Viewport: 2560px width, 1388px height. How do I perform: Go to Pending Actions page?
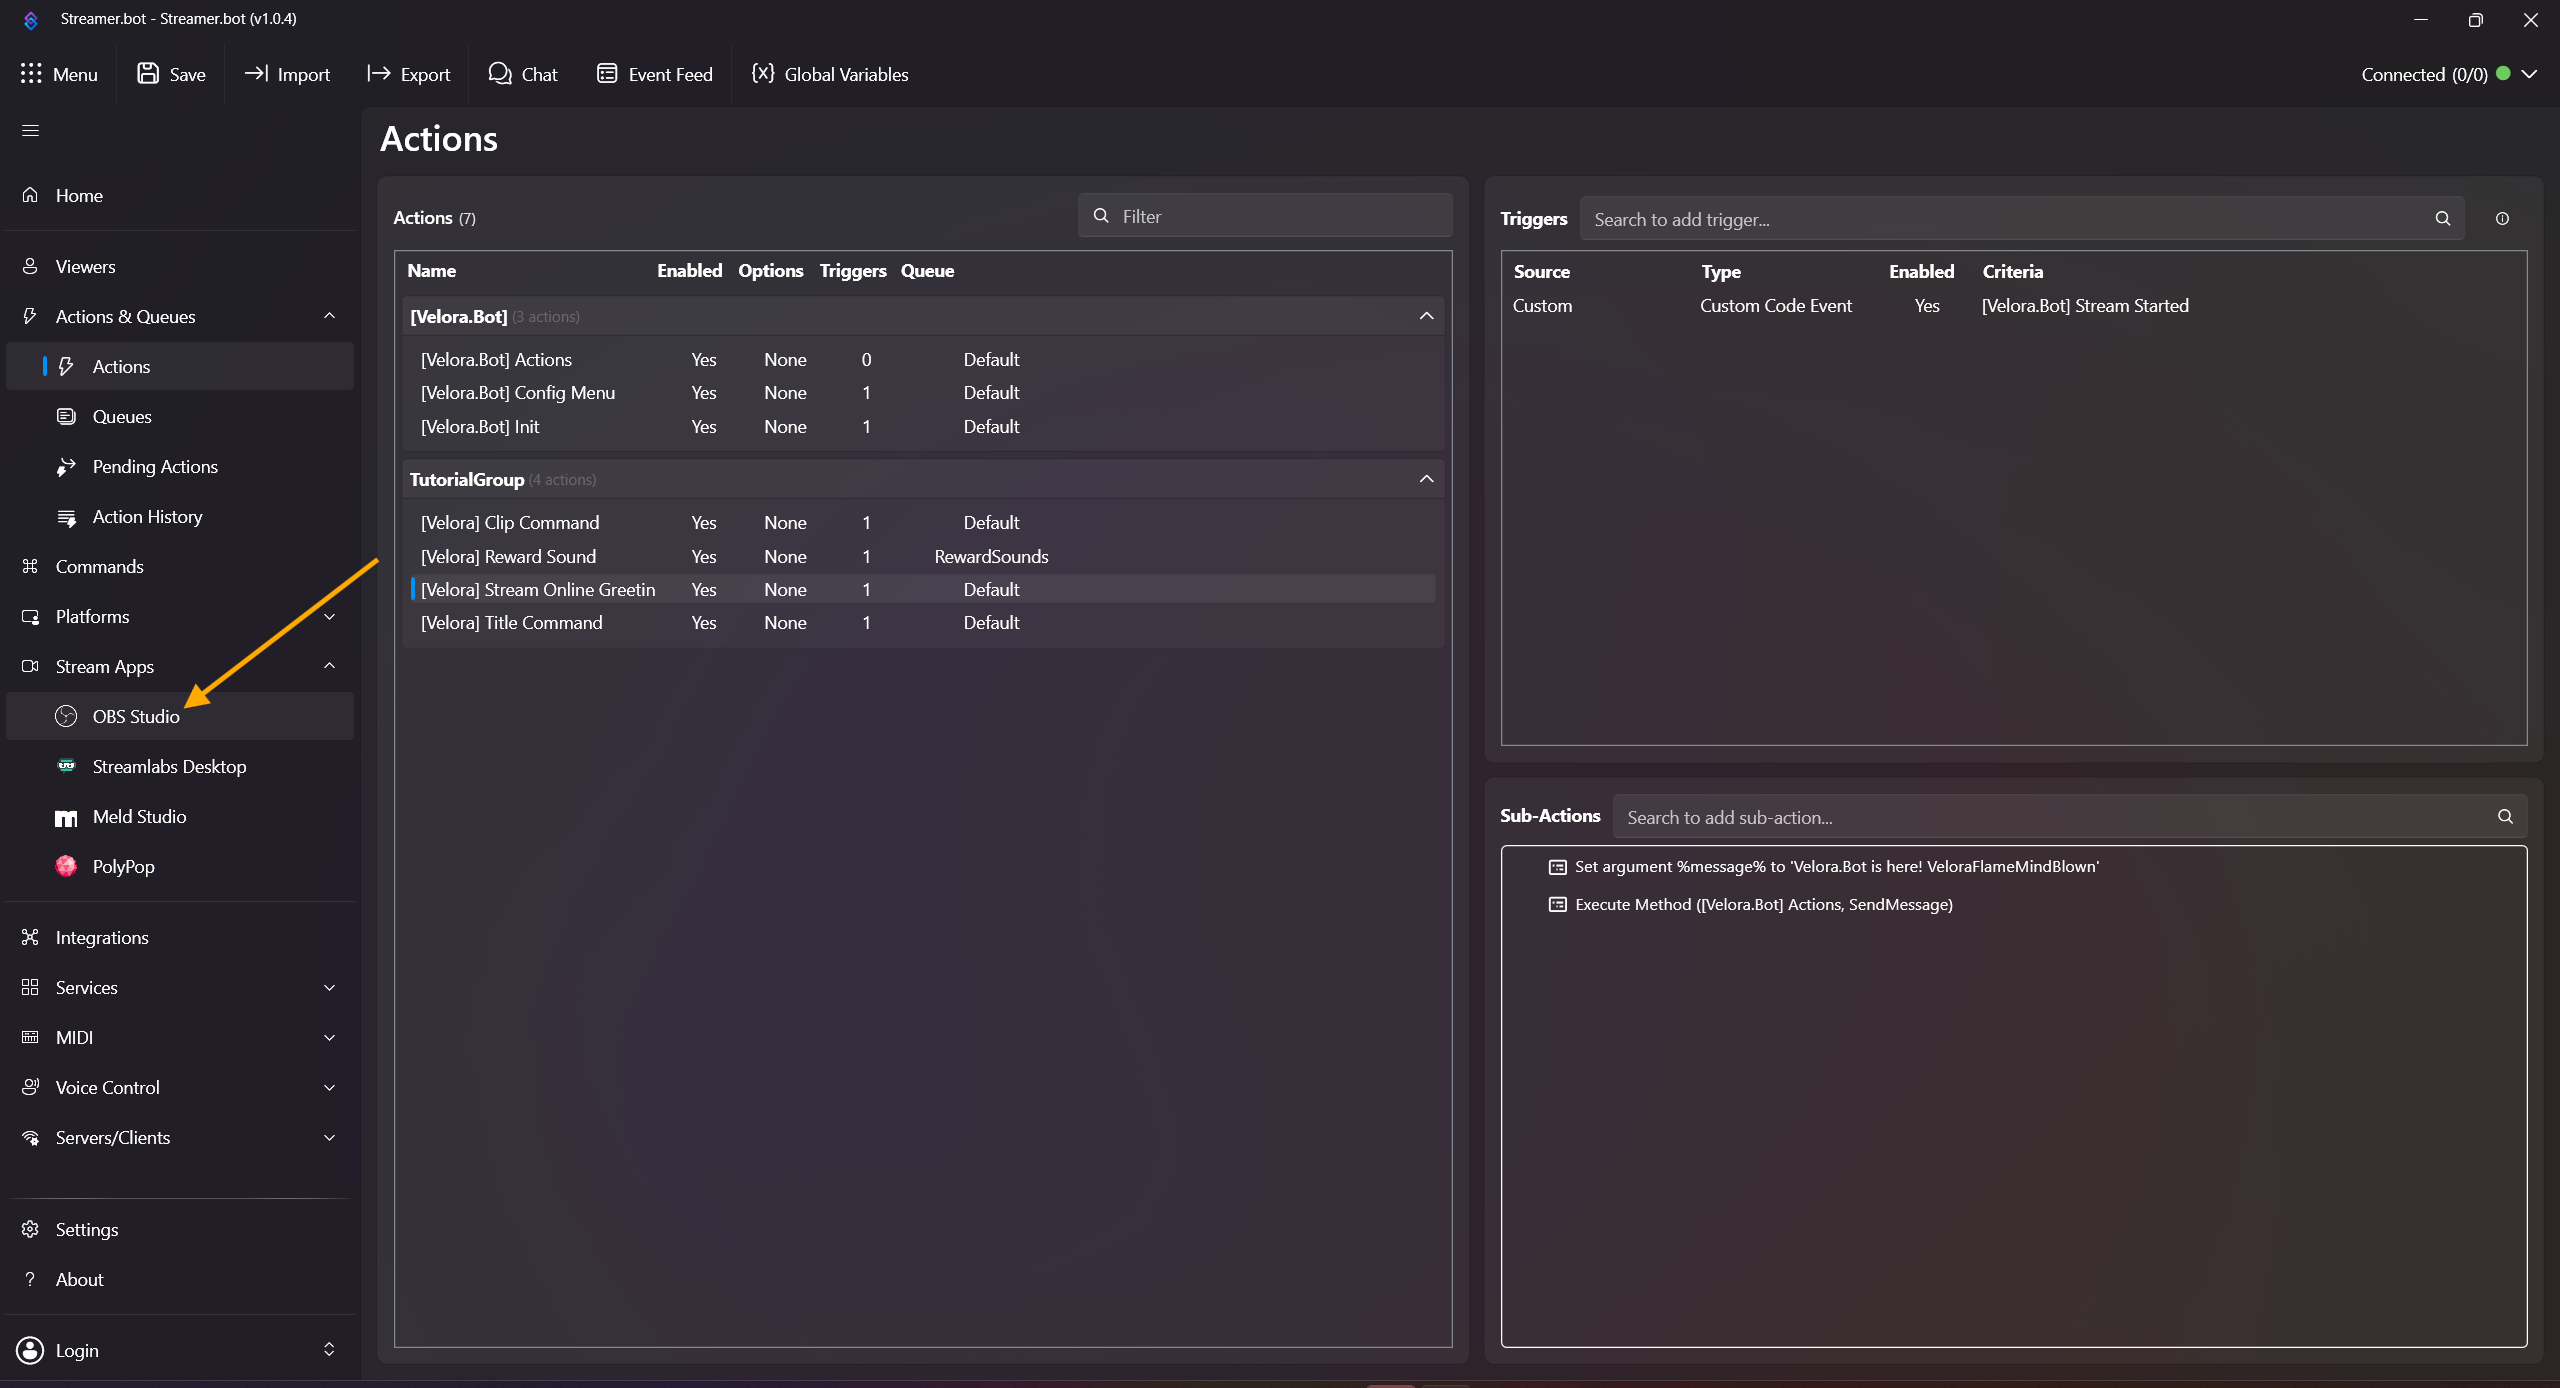point(154,467)
